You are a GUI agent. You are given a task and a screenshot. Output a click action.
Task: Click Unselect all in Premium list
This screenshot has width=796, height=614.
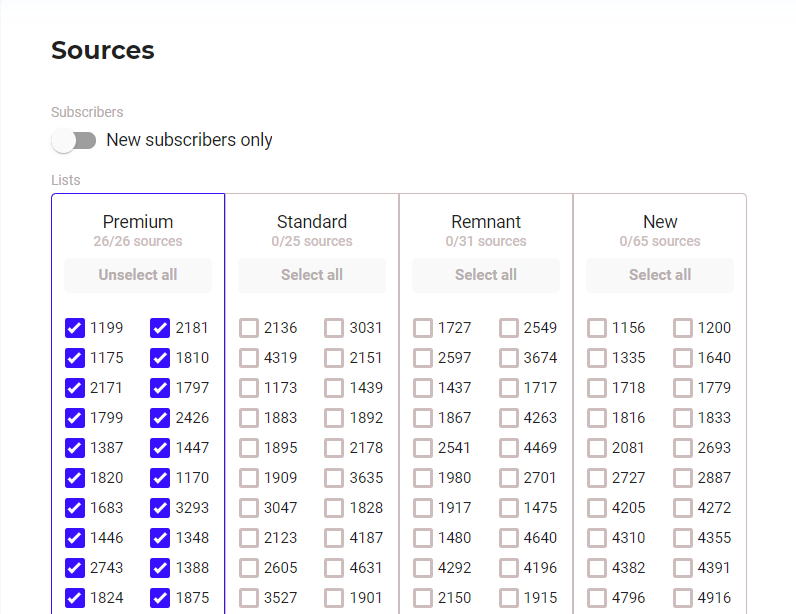[x=138, y=275]
